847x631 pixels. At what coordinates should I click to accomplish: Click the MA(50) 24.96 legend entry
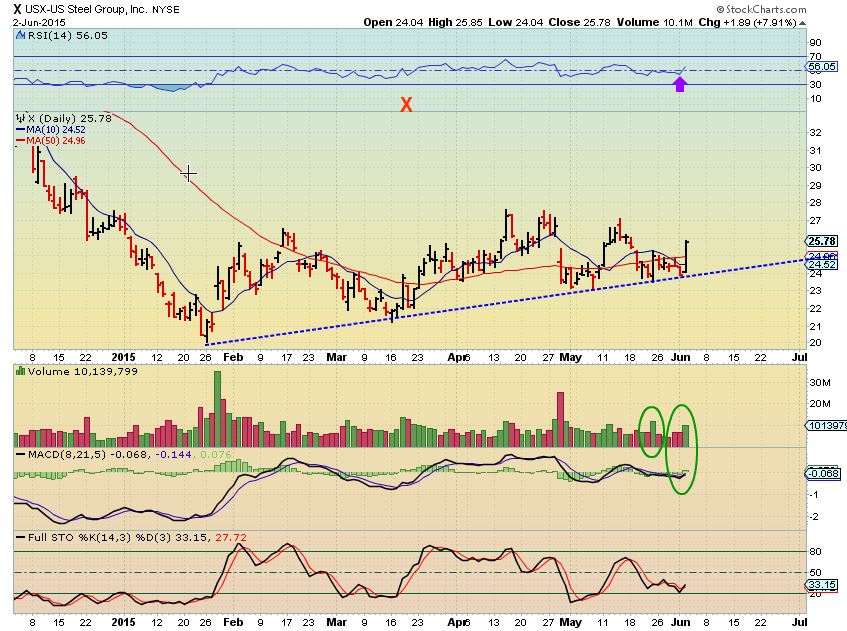click(x=50, y=140)
